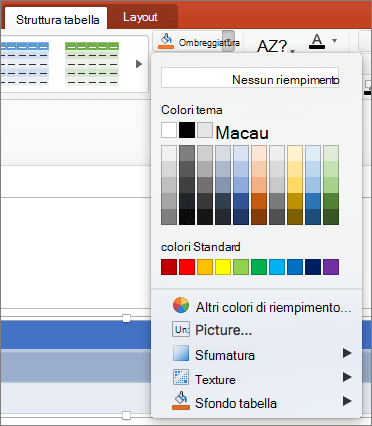Expand the font color dropdown arrow
Viewport: 372px width, 426px height.
click(334, 41)
